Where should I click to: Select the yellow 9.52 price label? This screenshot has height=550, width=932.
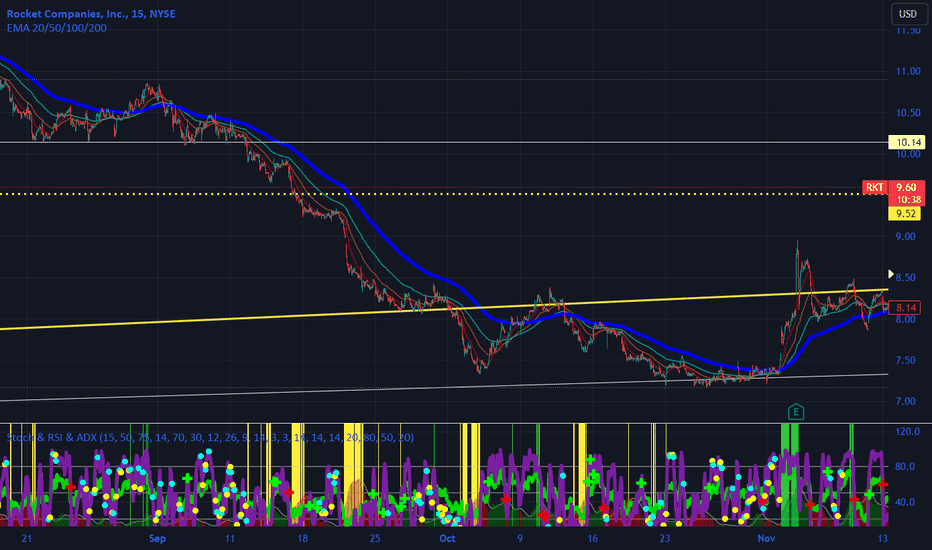(905, 213)
